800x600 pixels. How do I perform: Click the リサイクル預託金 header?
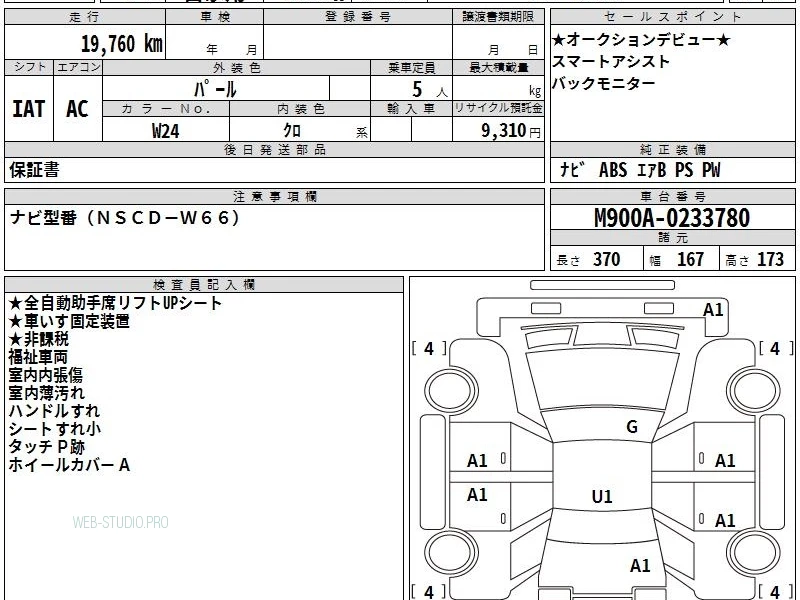[498, 108]
